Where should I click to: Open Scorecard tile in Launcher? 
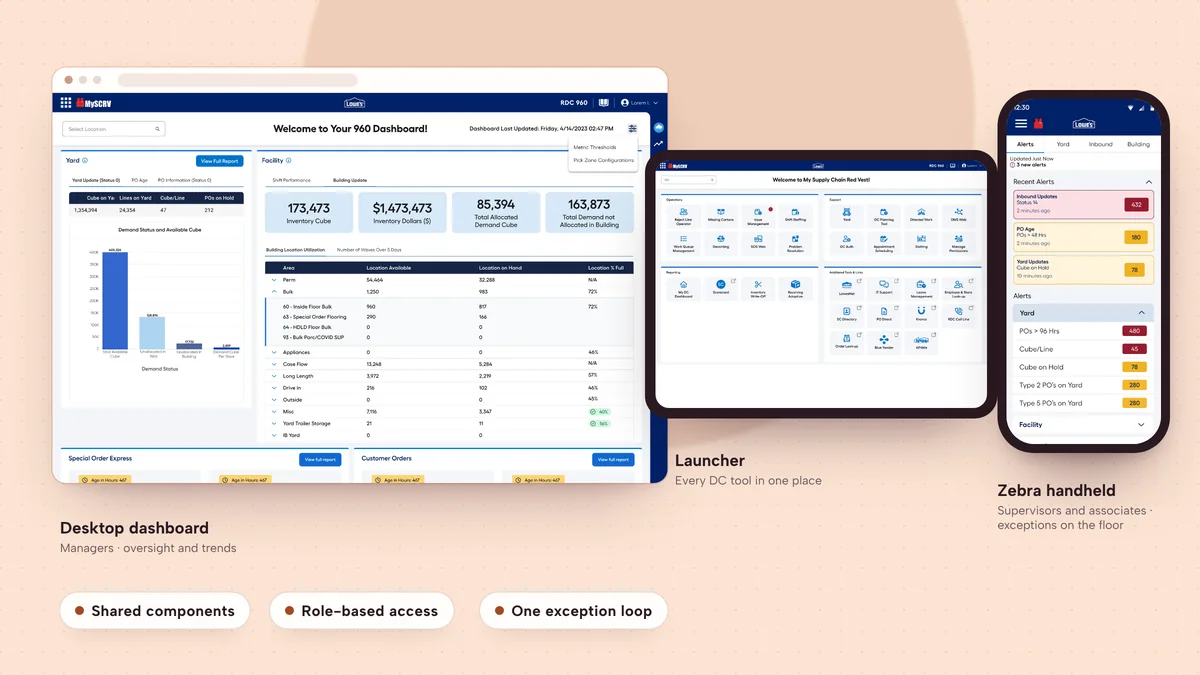[720, 288]
